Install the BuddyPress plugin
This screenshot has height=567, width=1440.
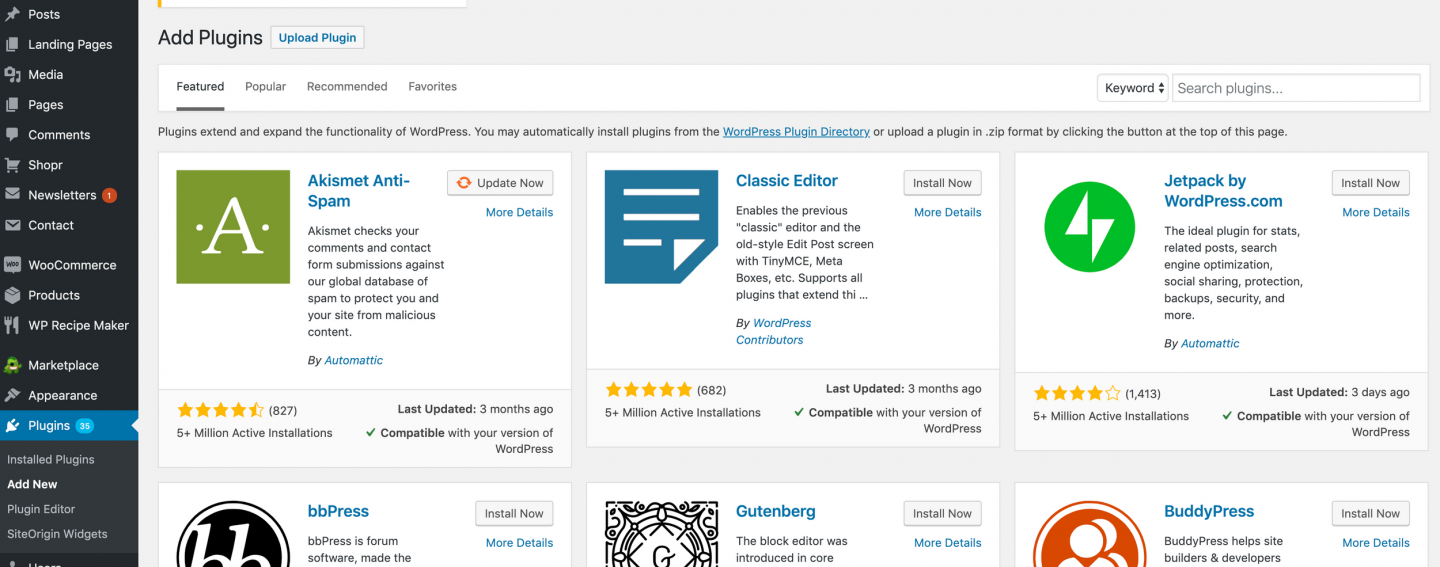pos(1370,513)
